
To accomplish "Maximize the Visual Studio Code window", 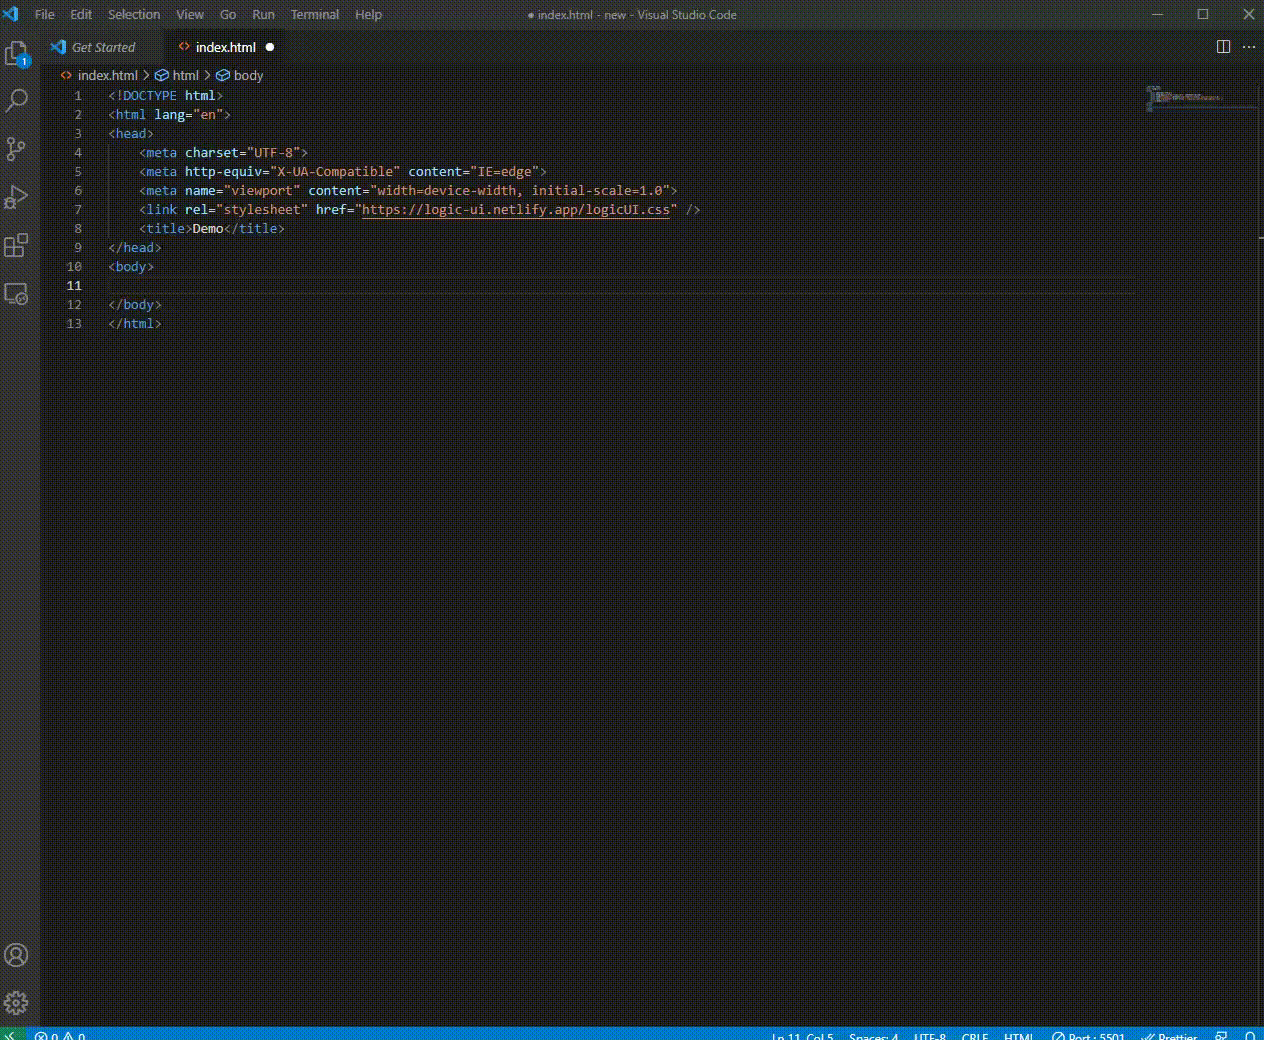I will [1203, 14].
